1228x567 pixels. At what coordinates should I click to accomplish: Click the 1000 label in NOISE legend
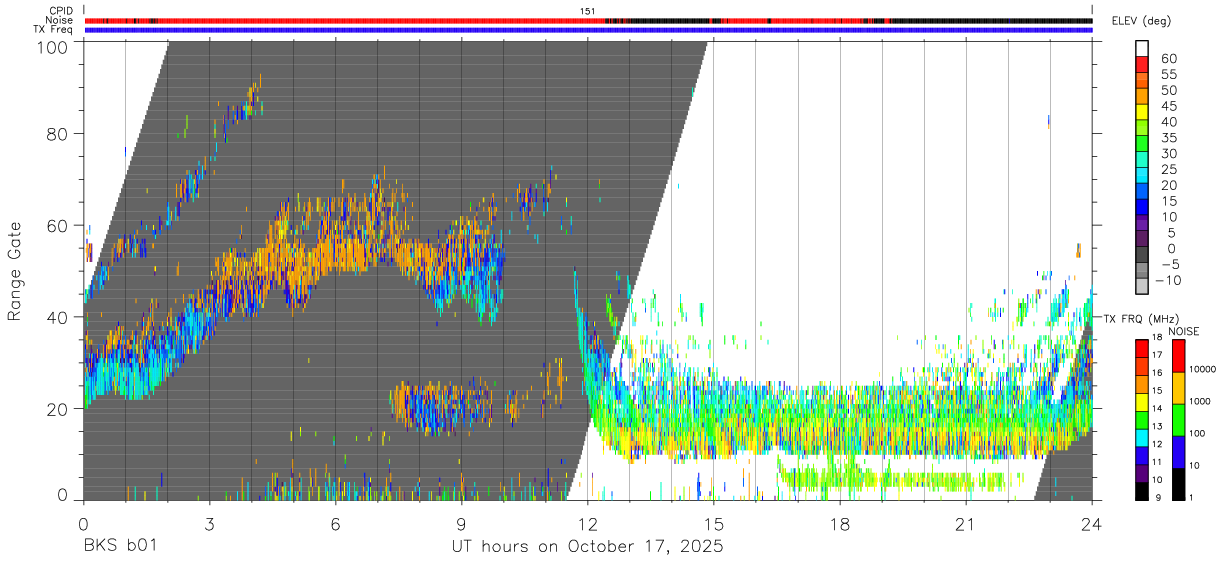(x=1198, y=401)
